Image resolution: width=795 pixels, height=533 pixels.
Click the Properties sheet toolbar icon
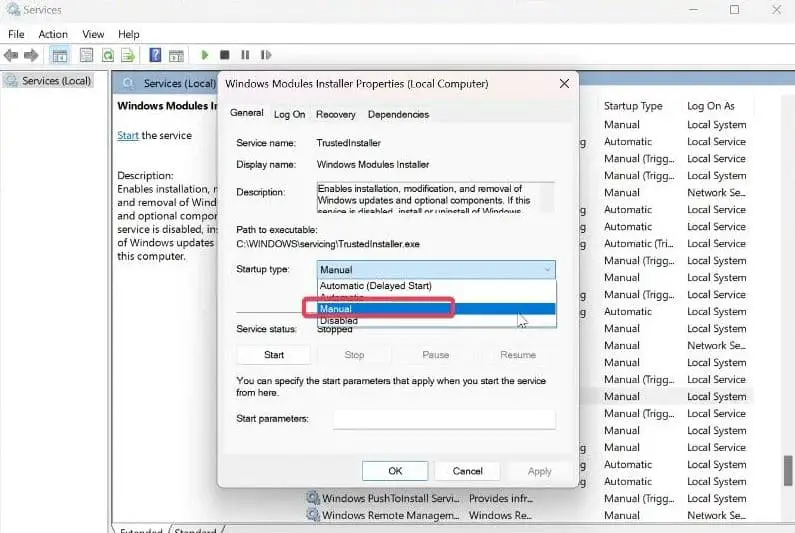coord(86,55)
